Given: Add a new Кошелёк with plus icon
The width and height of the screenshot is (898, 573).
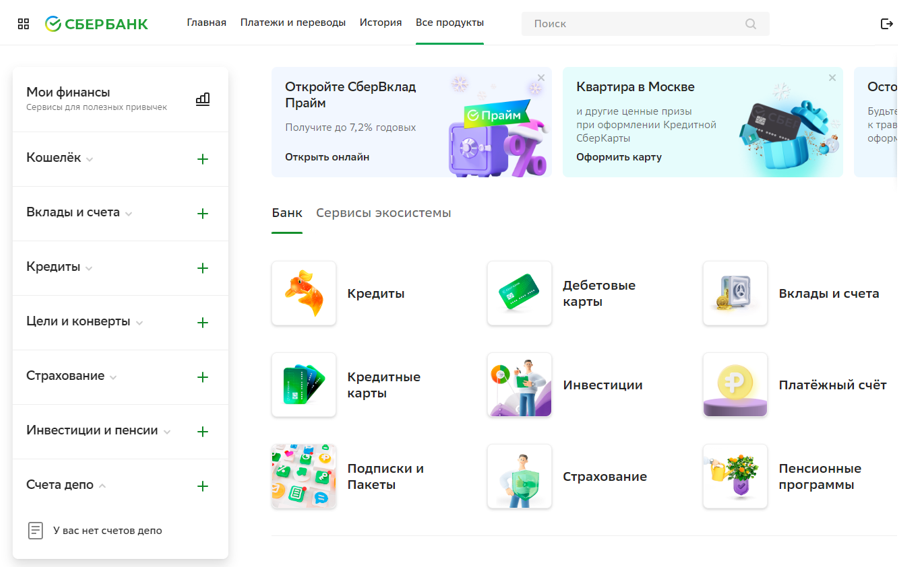Looking at the screenshot, I should pyautogui.click(x=202, y=159).
